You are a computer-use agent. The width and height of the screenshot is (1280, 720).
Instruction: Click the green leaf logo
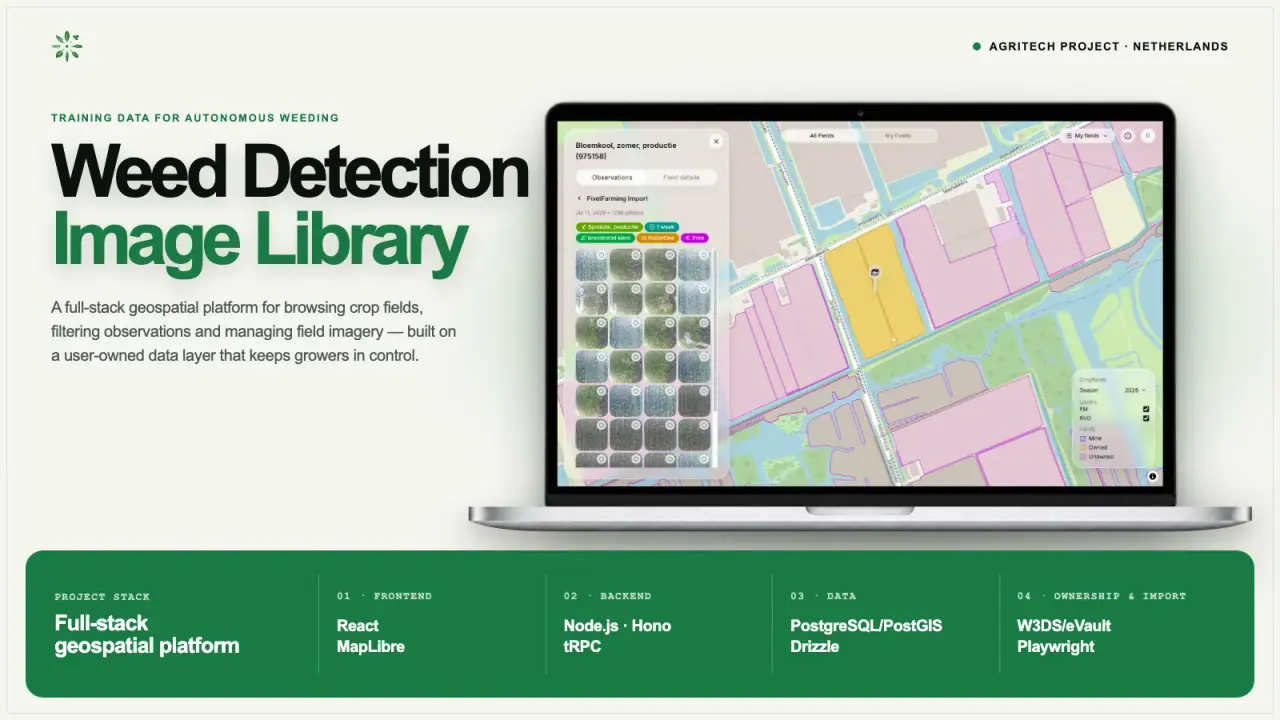point(67,46)
